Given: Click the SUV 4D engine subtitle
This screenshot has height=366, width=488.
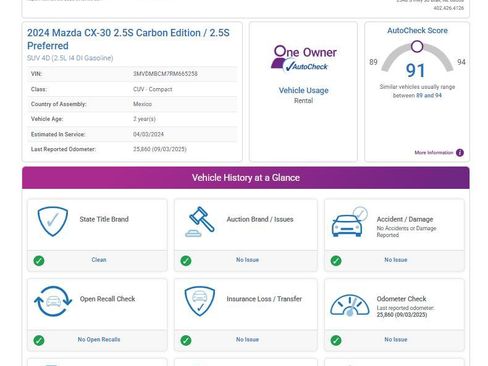Looking at the screenshot, I should (70, 58).
